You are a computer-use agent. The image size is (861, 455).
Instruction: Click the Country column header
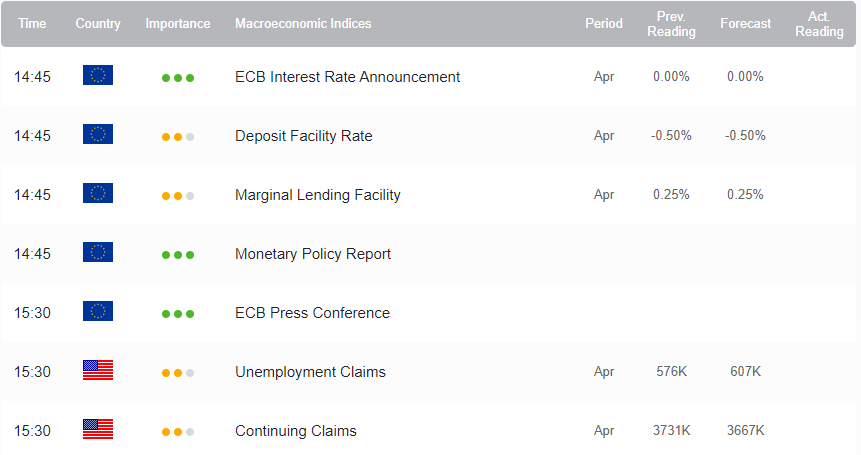(x=98, y=24)
